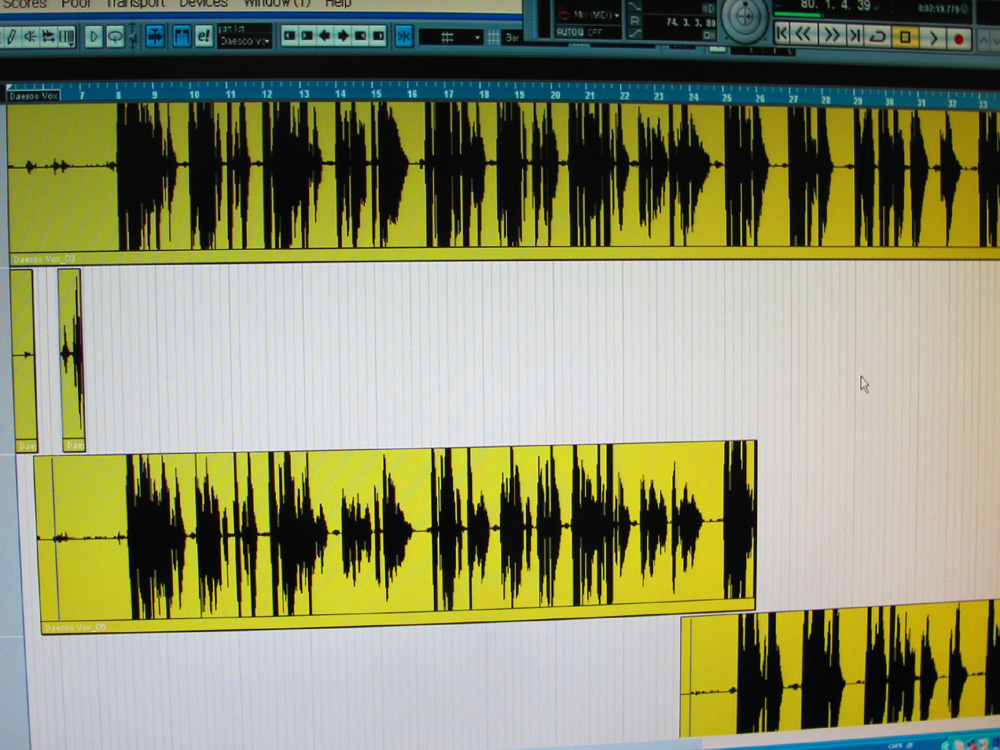Click Go to Previous Marker transport button
The width and height of the screenshot is (1000, 750).
[783, 34]
